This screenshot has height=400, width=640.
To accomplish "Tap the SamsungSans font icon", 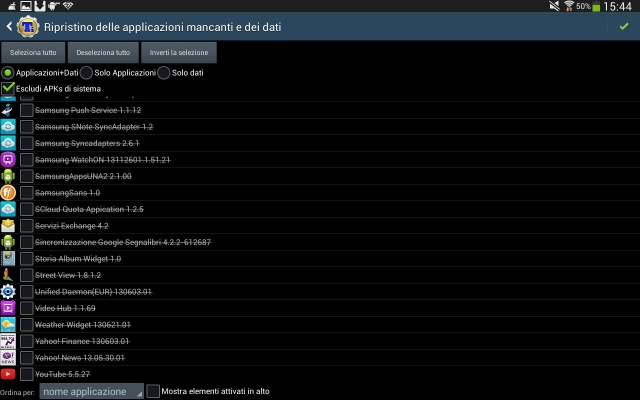I will pos(8,193).
